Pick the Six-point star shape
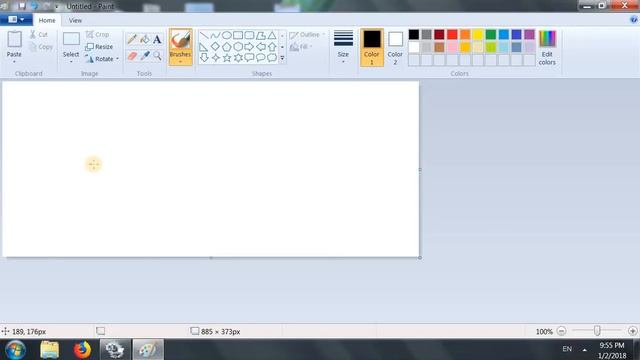Image resolution: width=640 pixels, height=360 pixels. (238, 58)
